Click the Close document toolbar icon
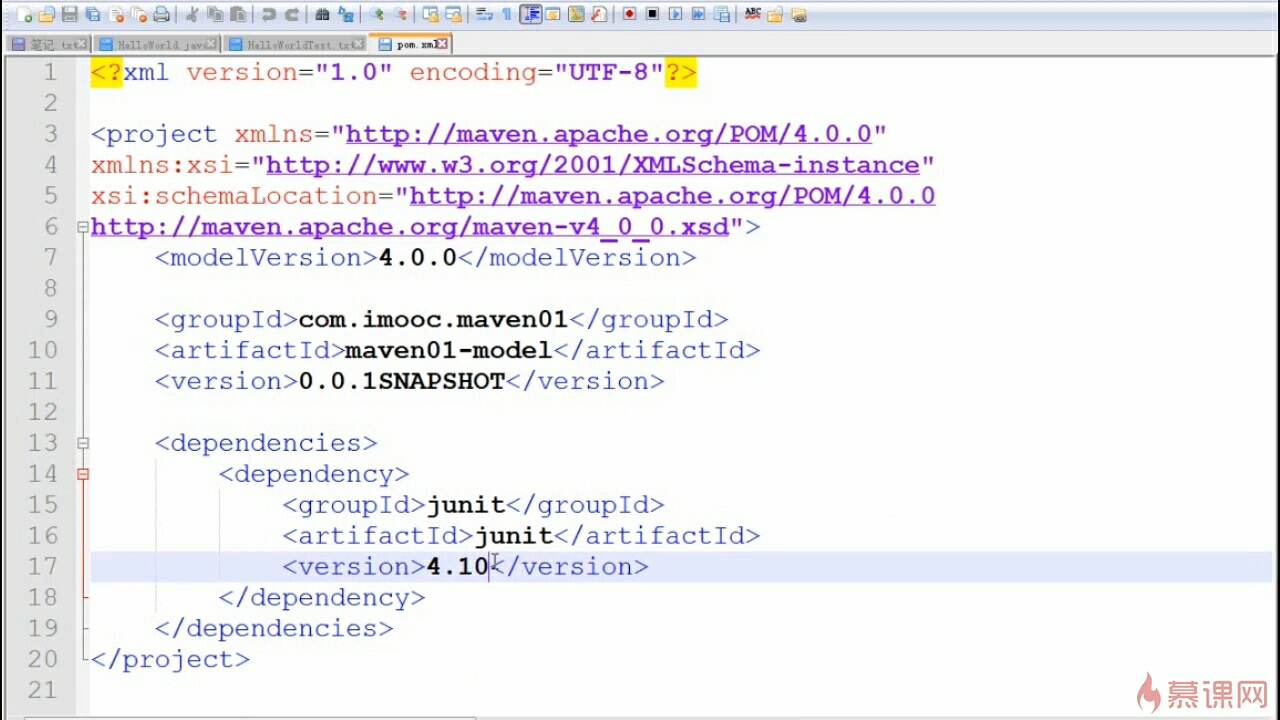The image size is (1280, 720). tap(116, 14)
